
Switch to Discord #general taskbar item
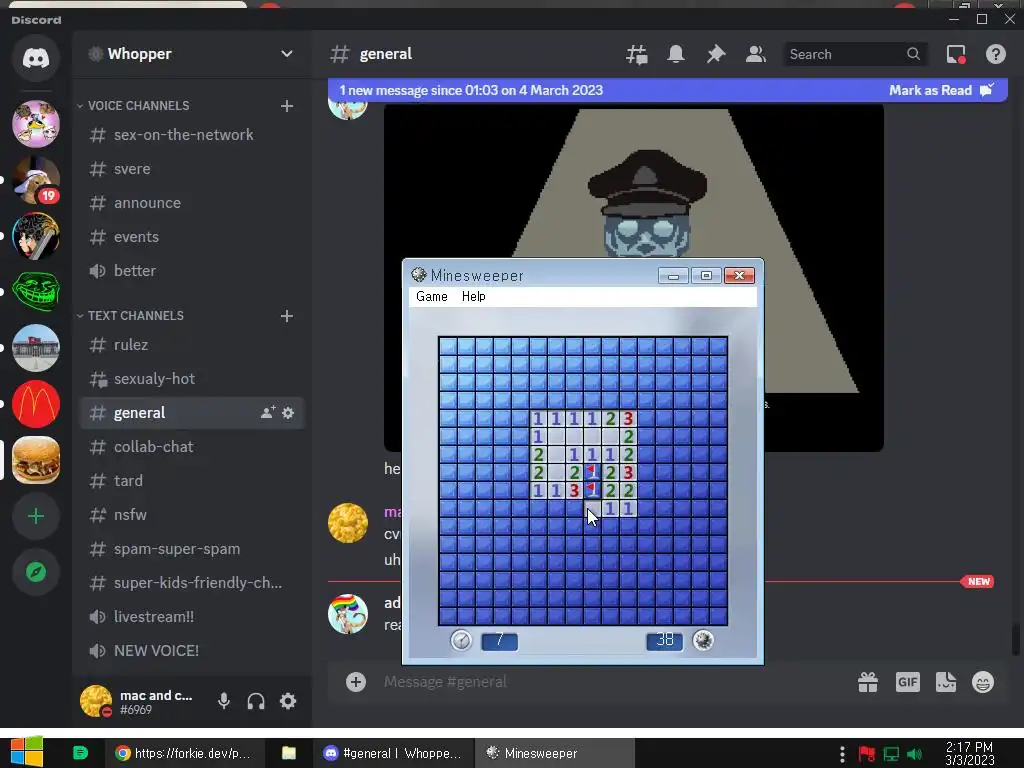click(x=392, y=753)
